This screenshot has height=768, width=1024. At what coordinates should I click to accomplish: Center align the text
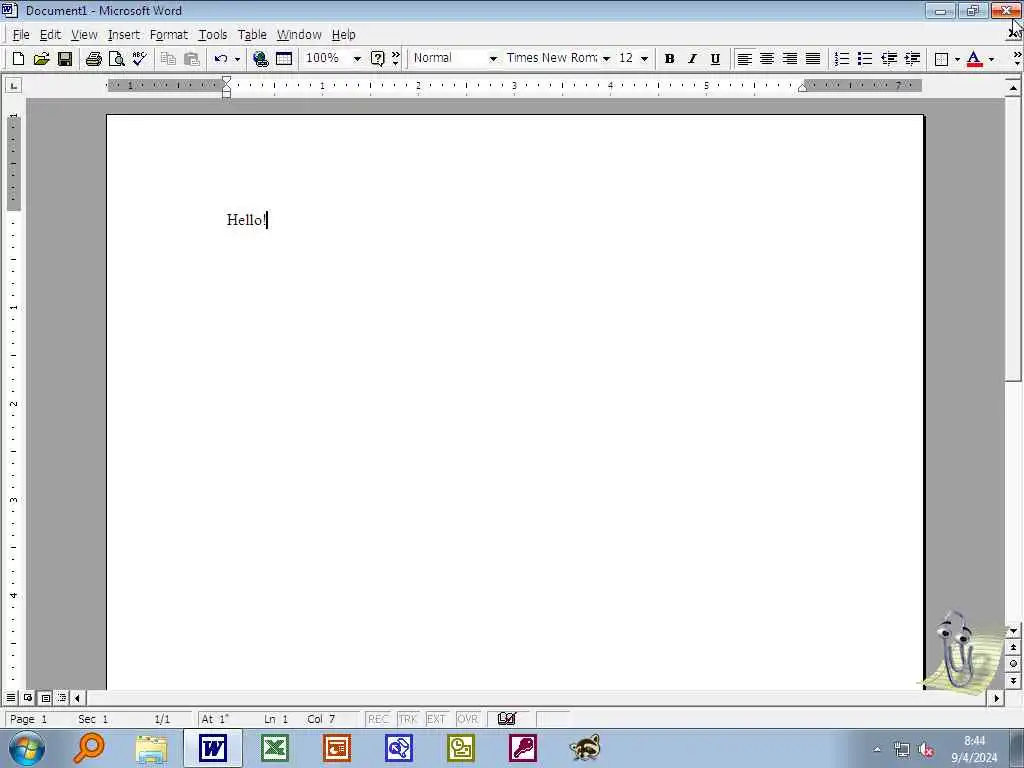pos(767,59)
